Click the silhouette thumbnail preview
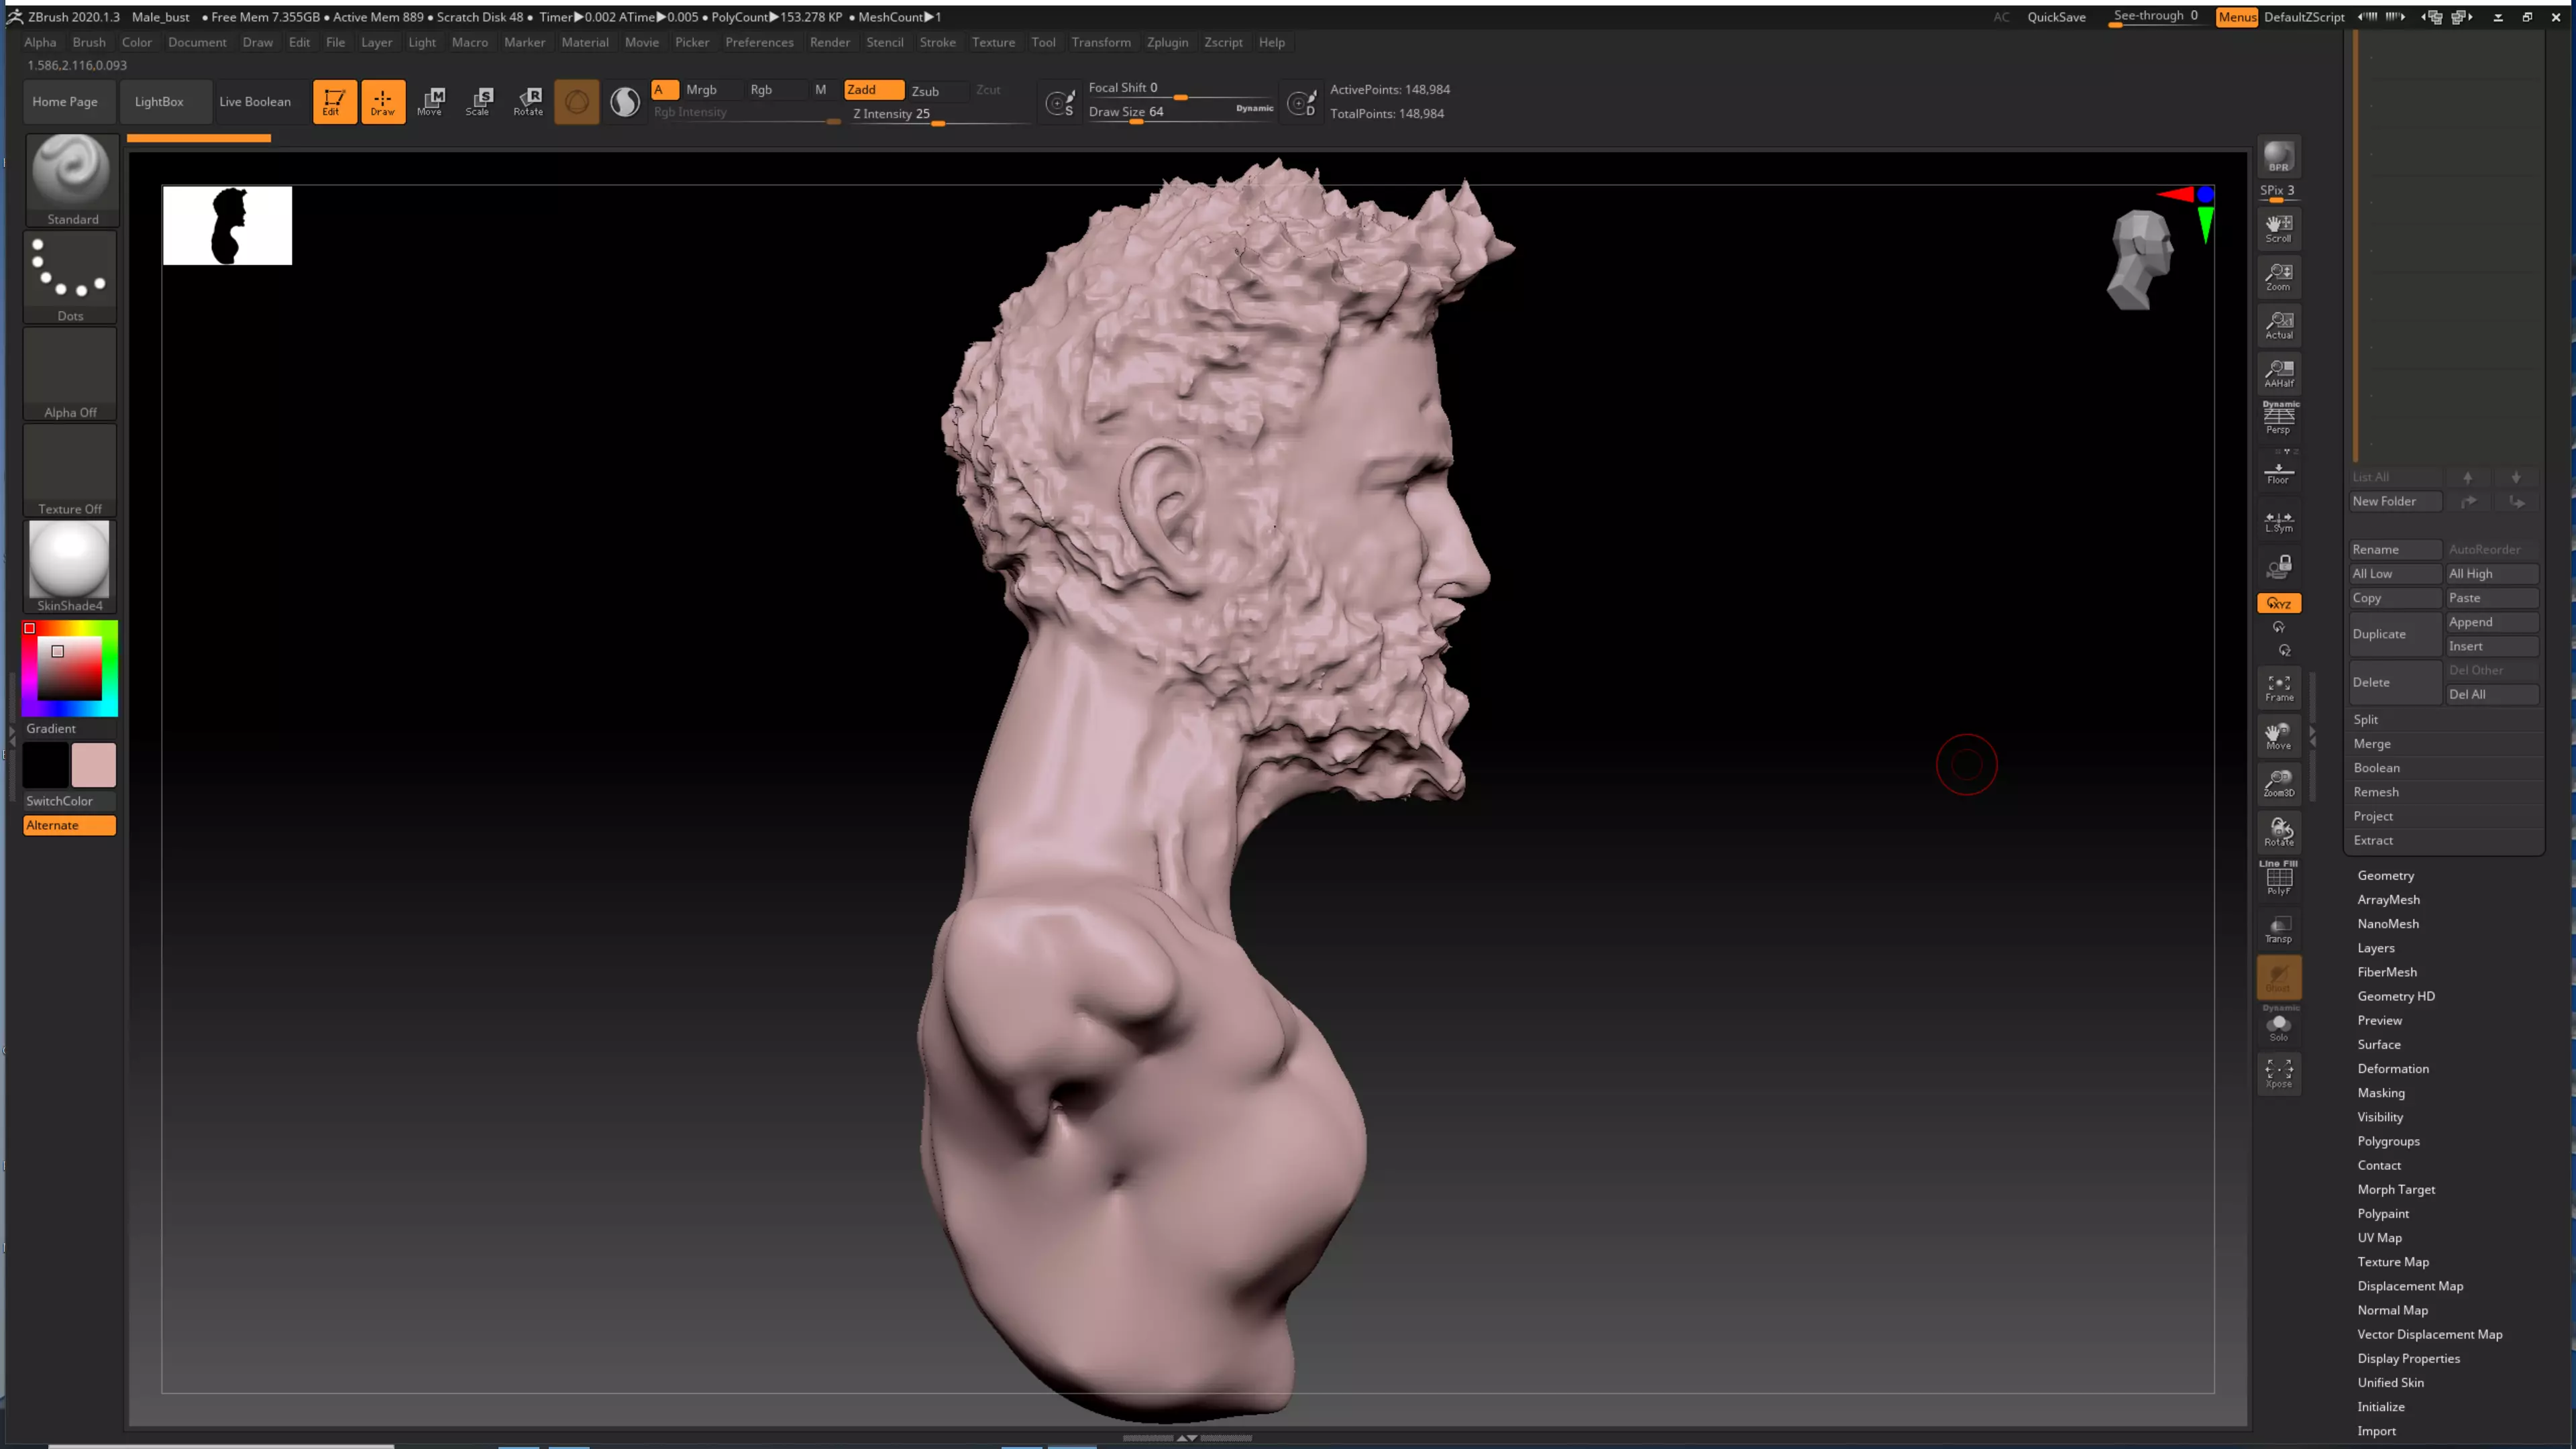 pyautogui.click(x=227, y=225)
